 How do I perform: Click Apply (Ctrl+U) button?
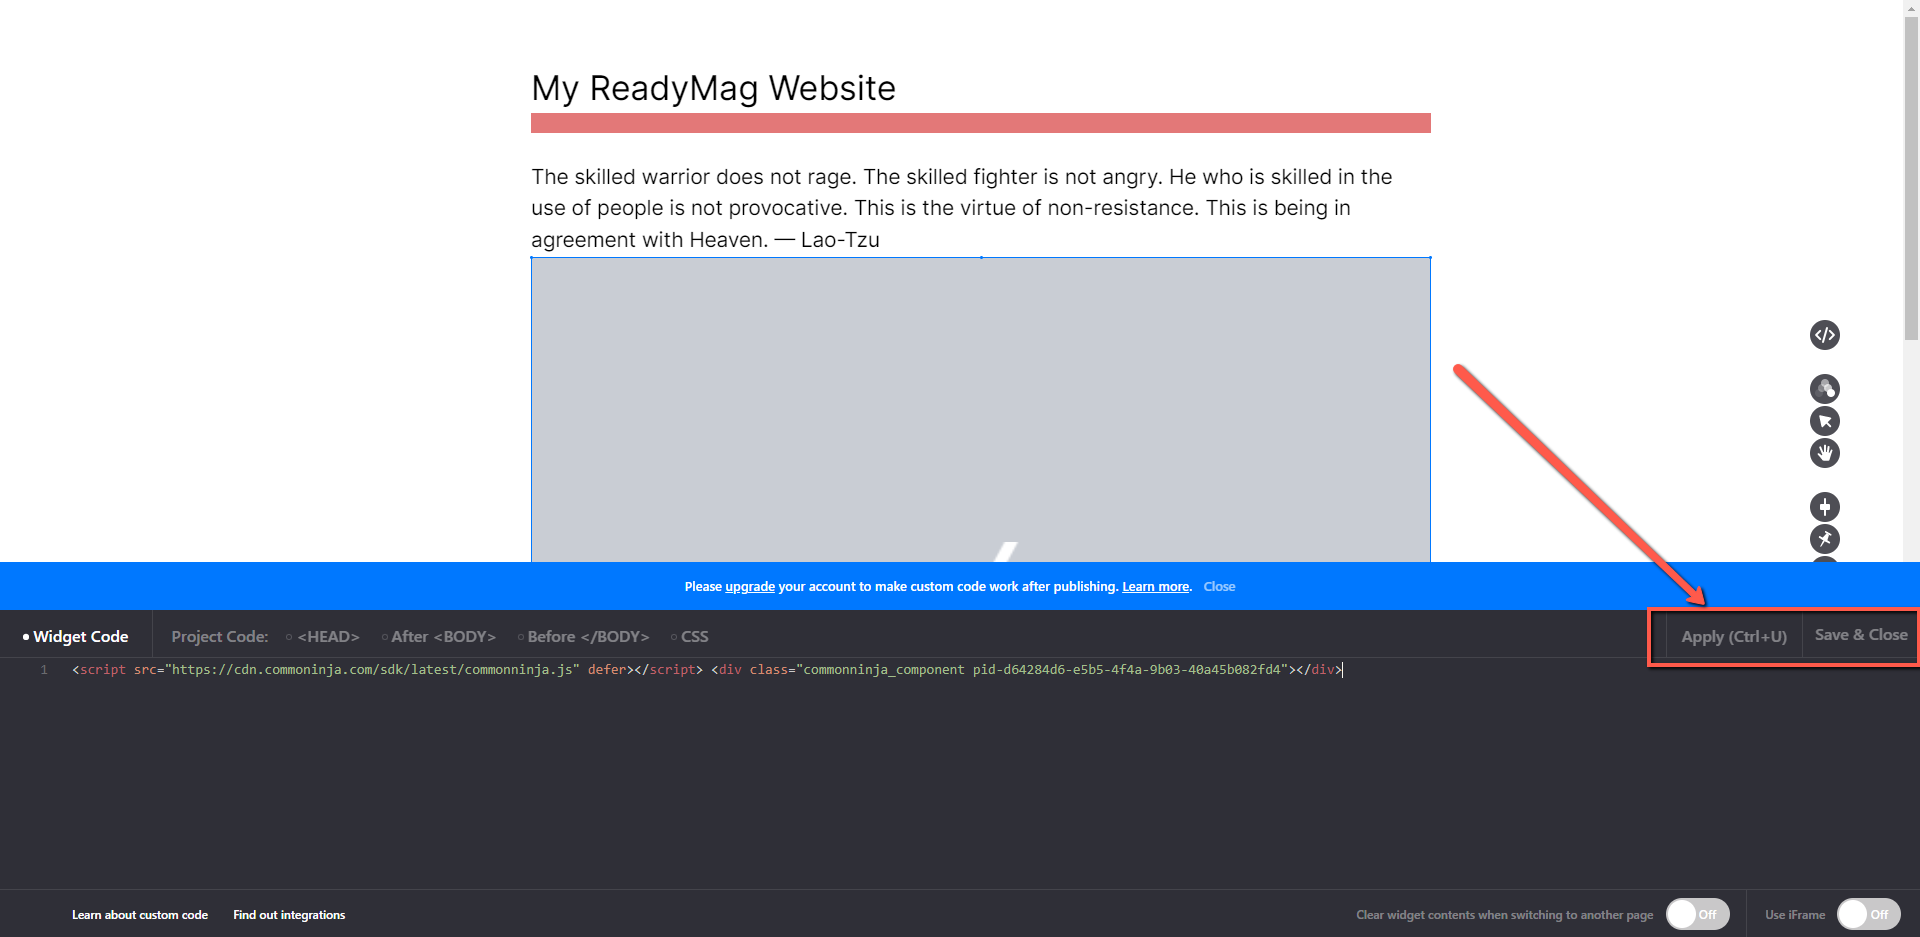[x=1733, y=636]
